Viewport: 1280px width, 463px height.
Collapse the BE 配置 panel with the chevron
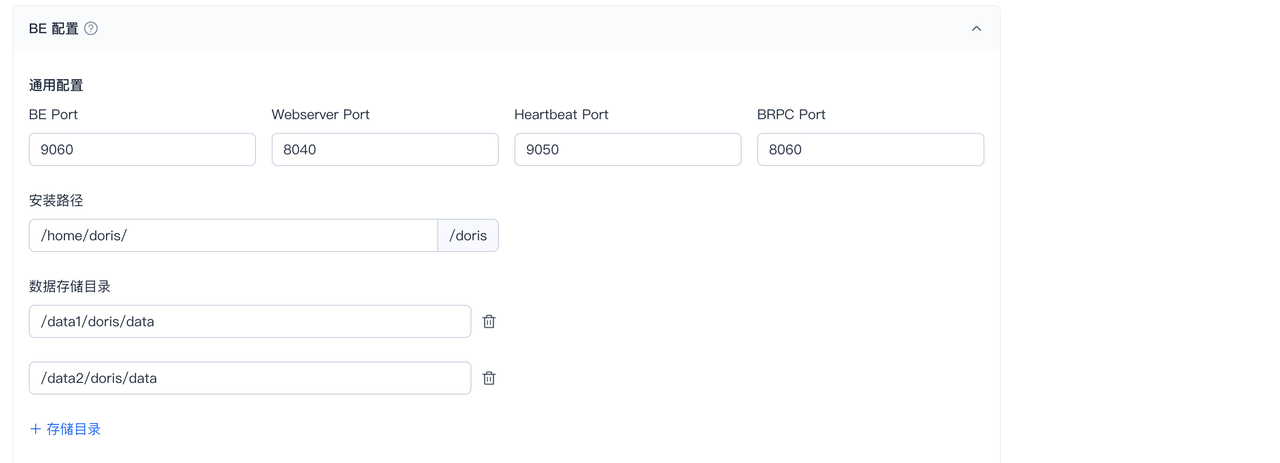tap(976, 29)
